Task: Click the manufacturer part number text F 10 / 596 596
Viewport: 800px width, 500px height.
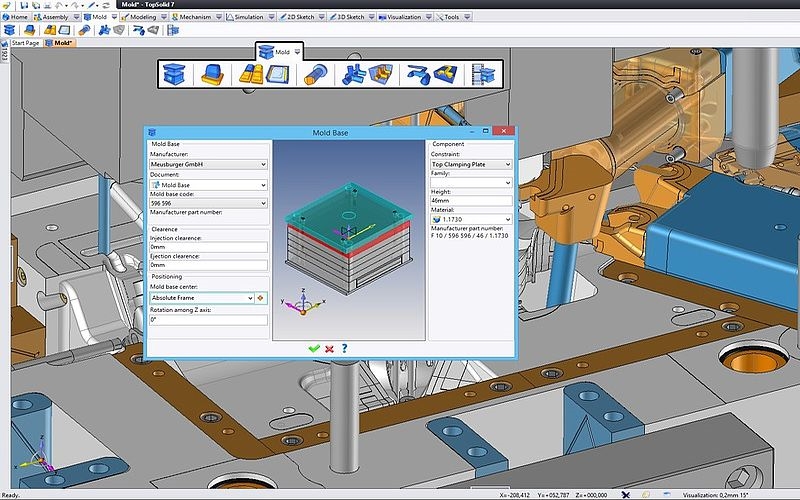Action: click(x=469, y=236)
